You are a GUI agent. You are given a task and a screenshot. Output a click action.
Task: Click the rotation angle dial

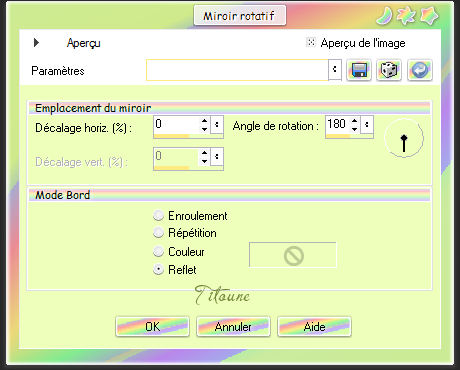point(404,138)
